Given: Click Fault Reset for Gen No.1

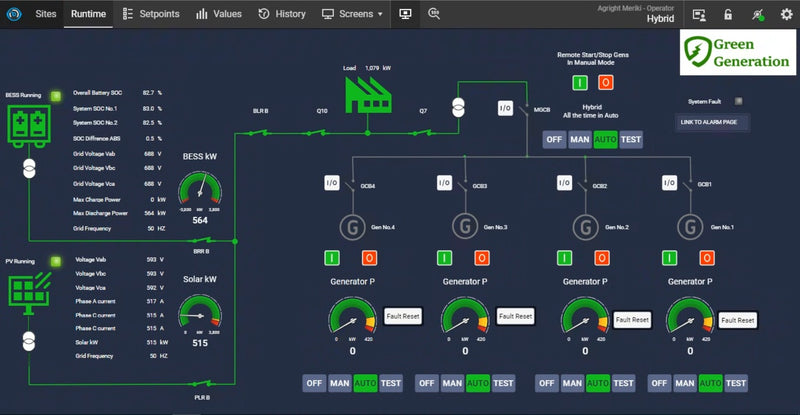Looking at the screenshot, I should [738, 321].
